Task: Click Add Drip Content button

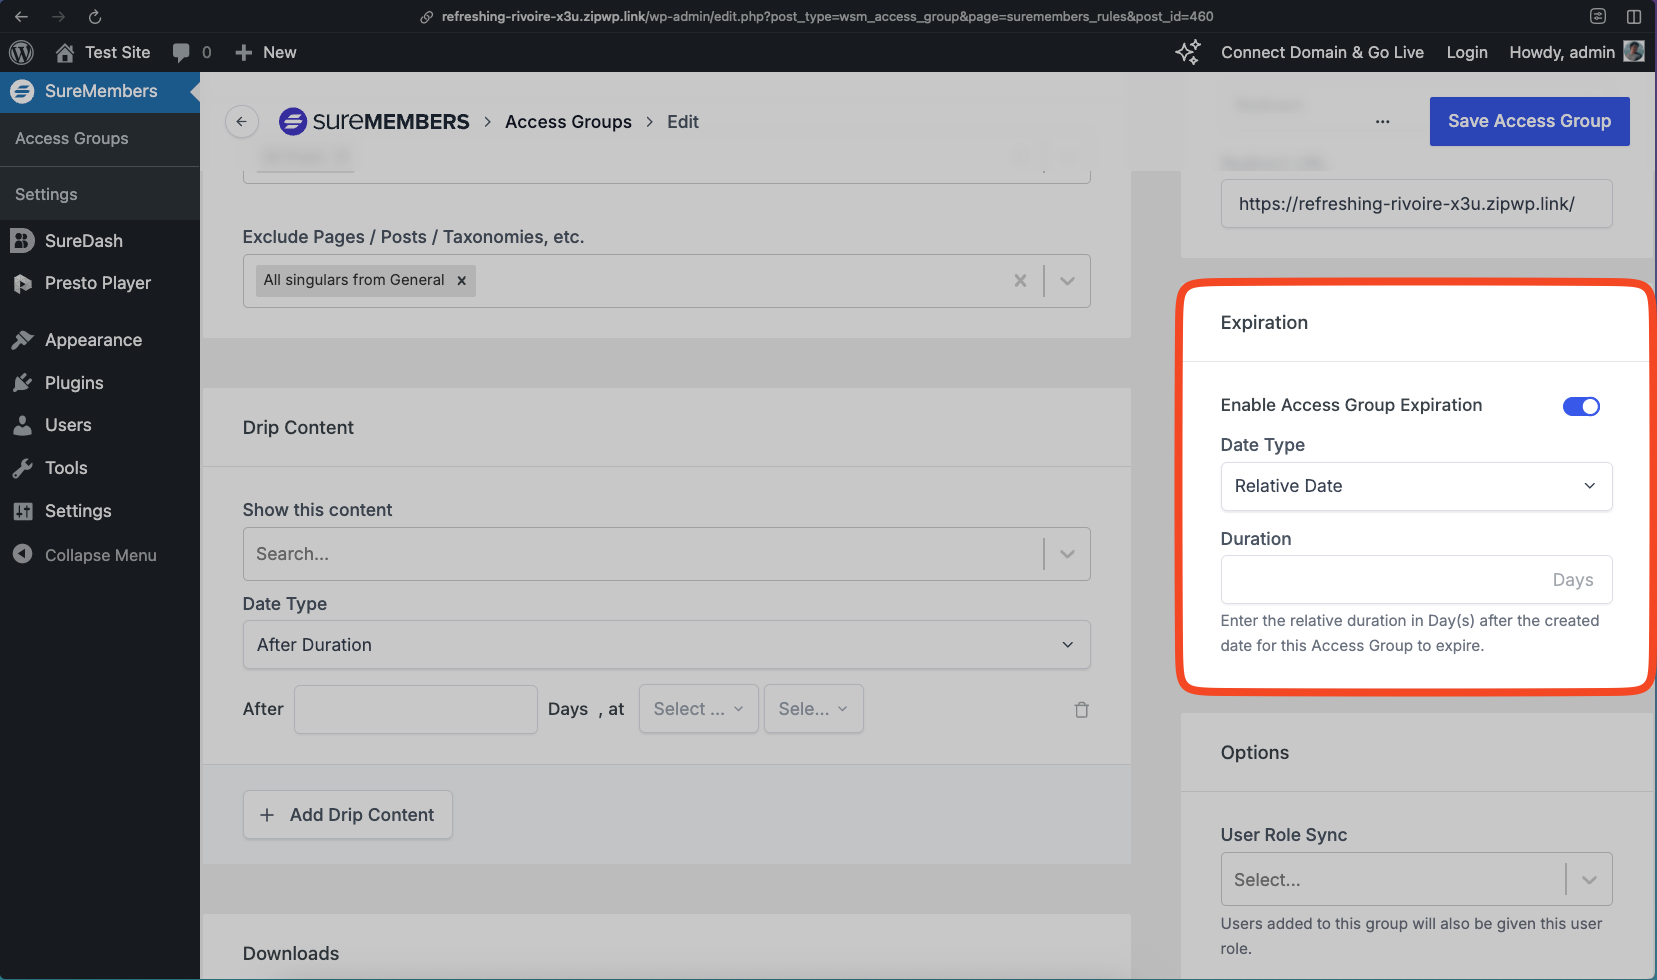Action: click(347, 815)
